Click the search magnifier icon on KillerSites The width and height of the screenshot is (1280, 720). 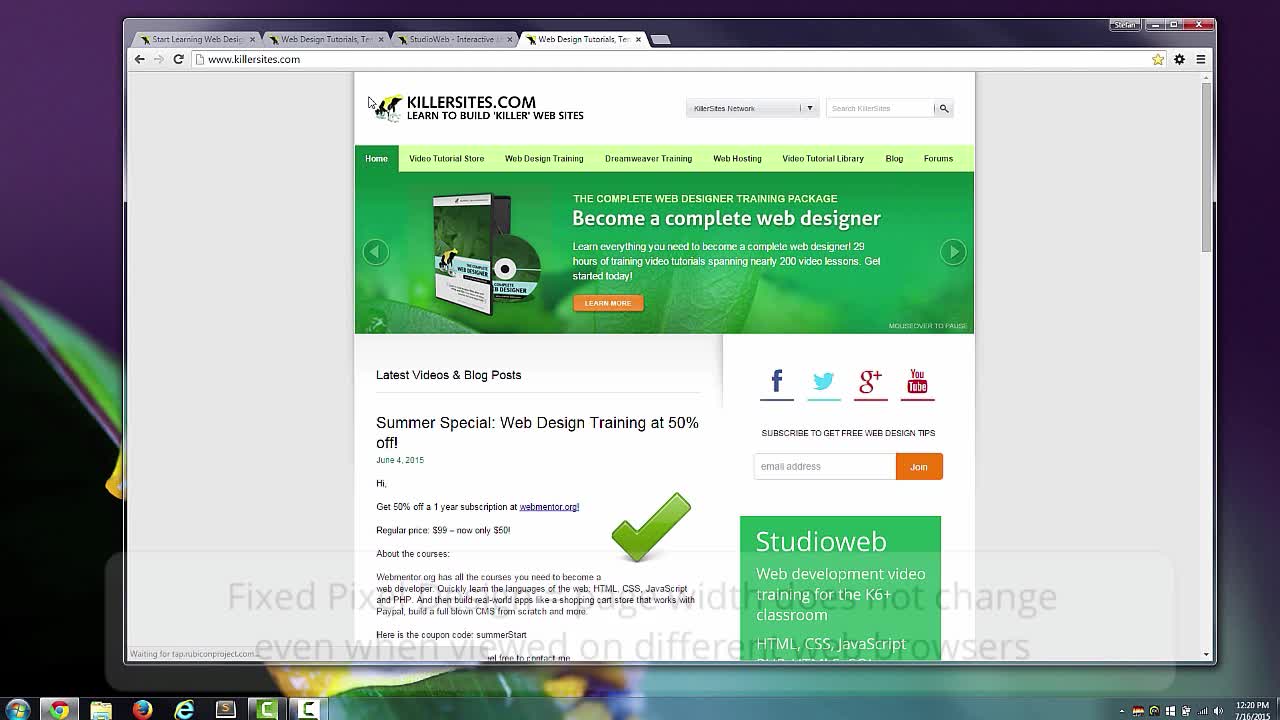(x=943, y=108)
